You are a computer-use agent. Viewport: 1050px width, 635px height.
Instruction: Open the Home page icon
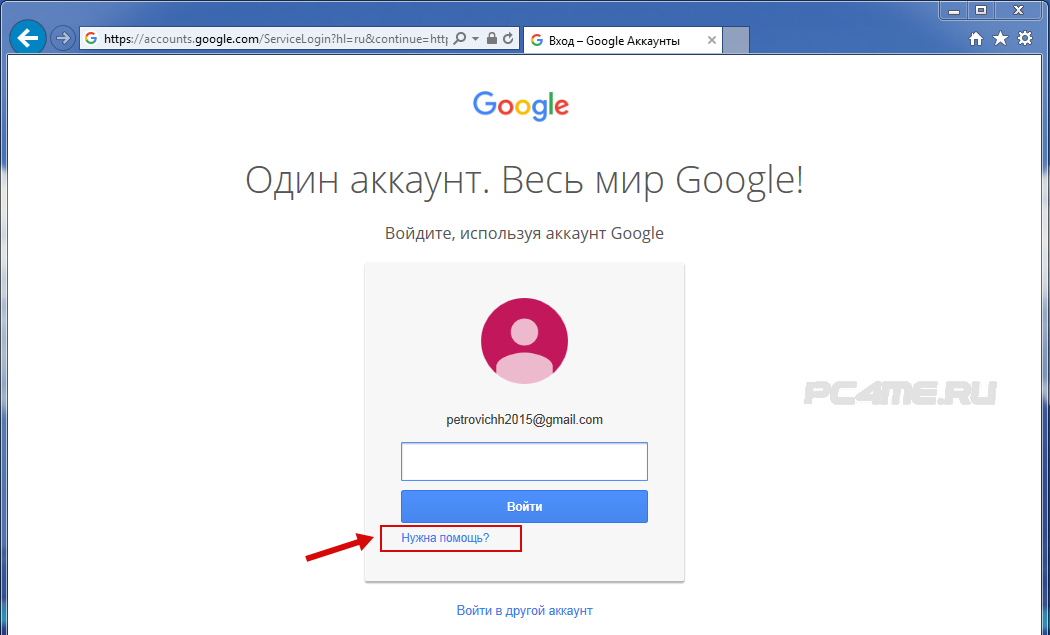pos(976,39)
